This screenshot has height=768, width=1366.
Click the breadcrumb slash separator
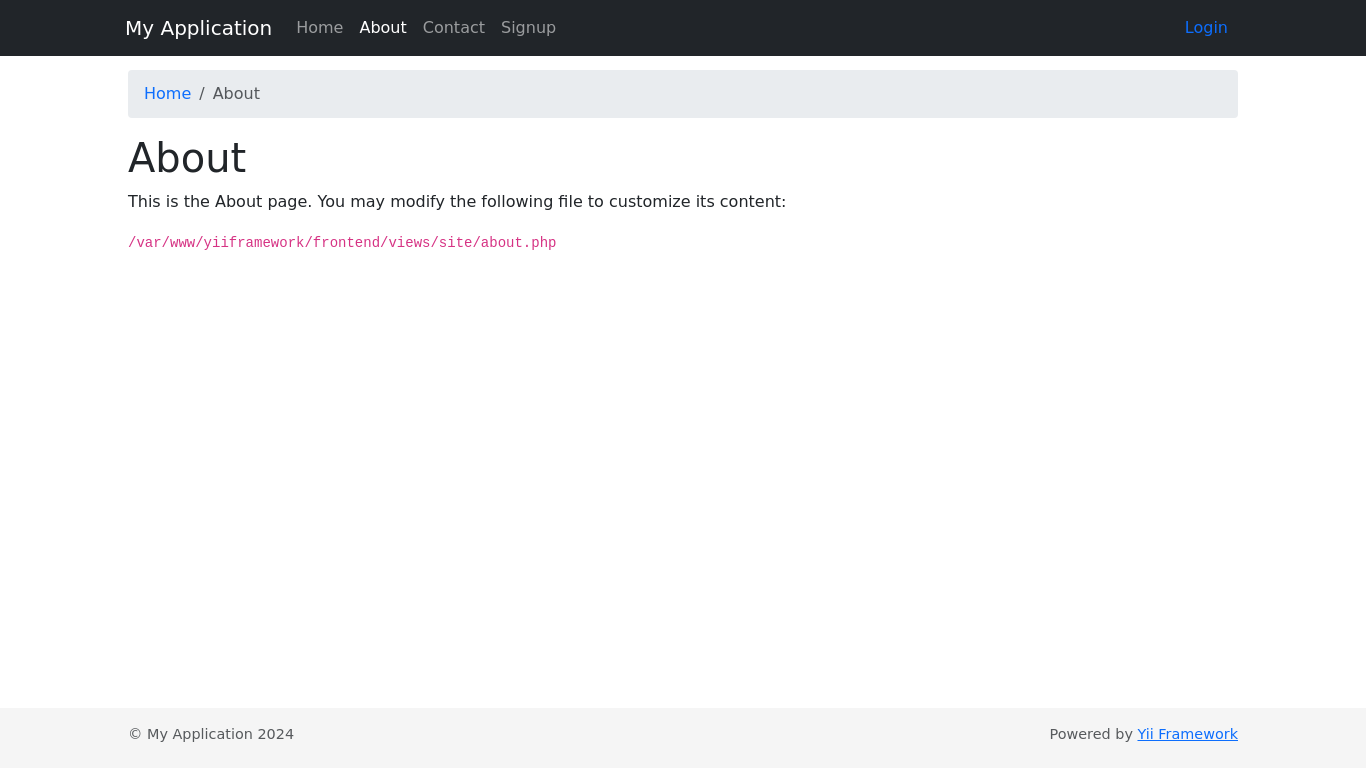202,94
